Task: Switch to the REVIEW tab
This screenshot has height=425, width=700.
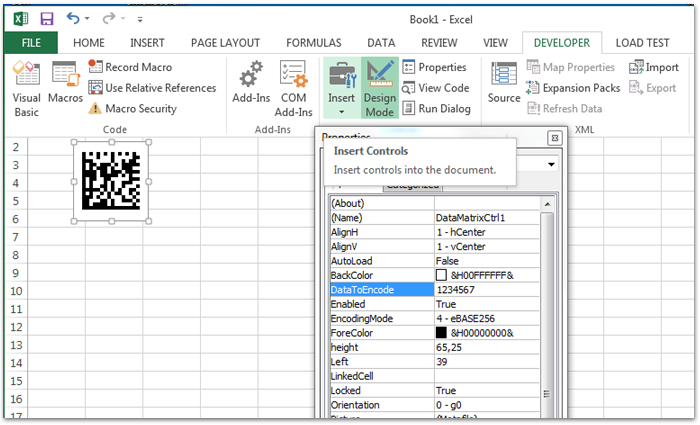Action: click(439, 43)
